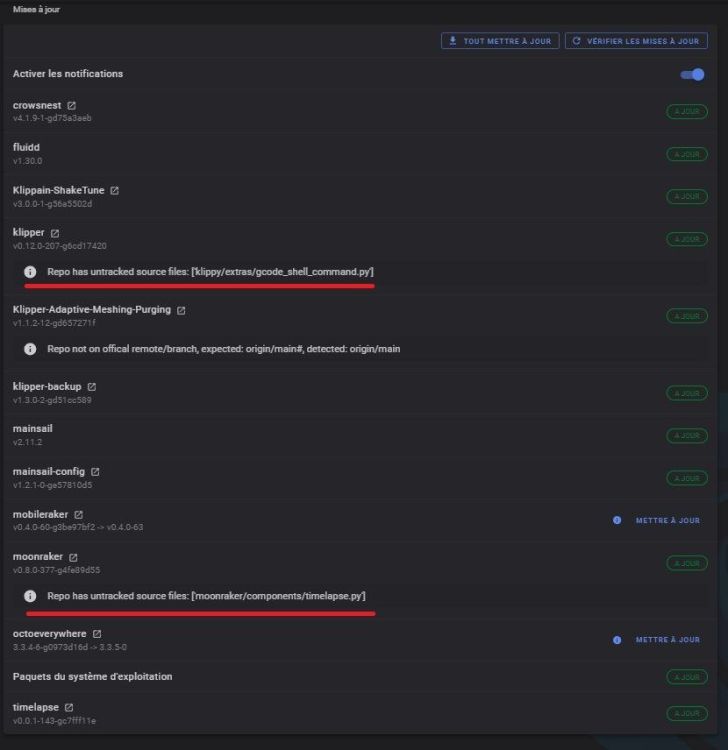Click the klipper untracked files warning icon
728x750 pixels.
pyautogui.click(x=30, y=271)
